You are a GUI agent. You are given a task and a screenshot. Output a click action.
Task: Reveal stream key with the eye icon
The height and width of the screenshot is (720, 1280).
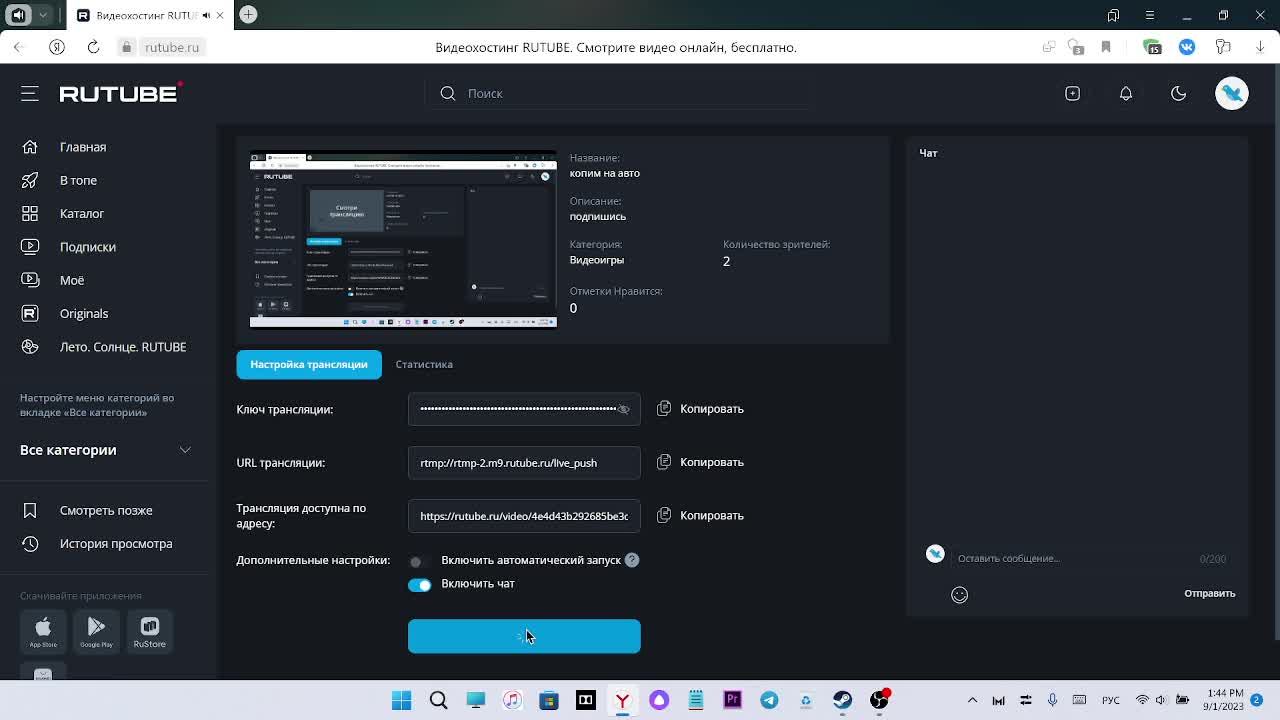(624, 409)
